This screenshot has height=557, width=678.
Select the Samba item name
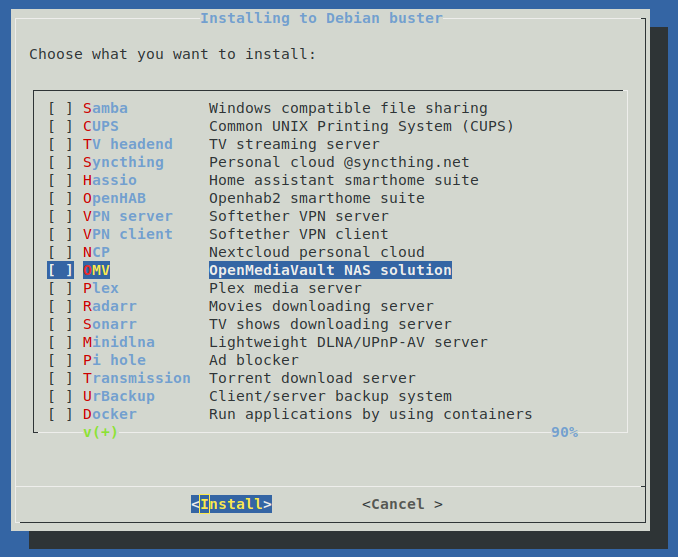coord(106,108)
